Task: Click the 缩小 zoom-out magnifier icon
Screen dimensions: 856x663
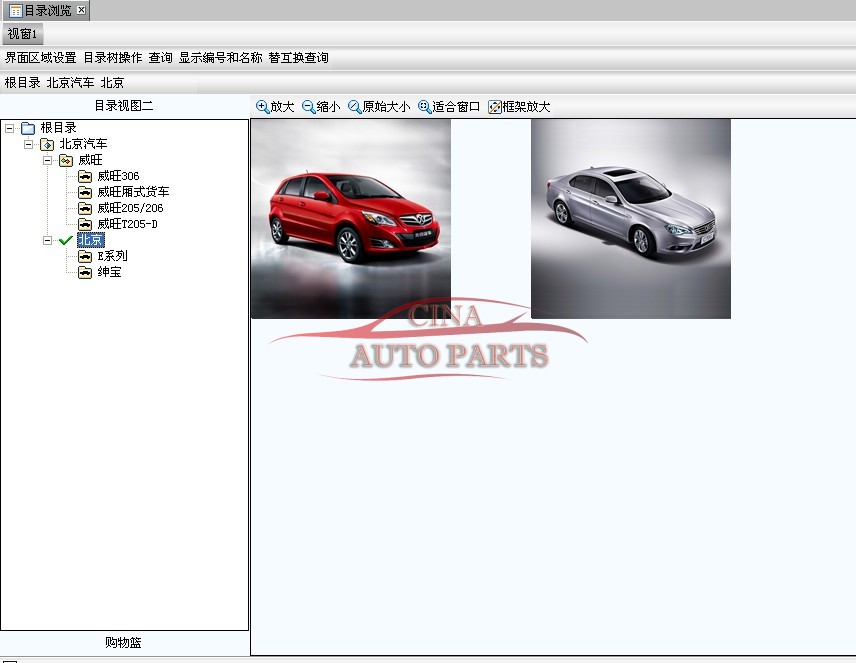Action: click(x=309, y=107)
